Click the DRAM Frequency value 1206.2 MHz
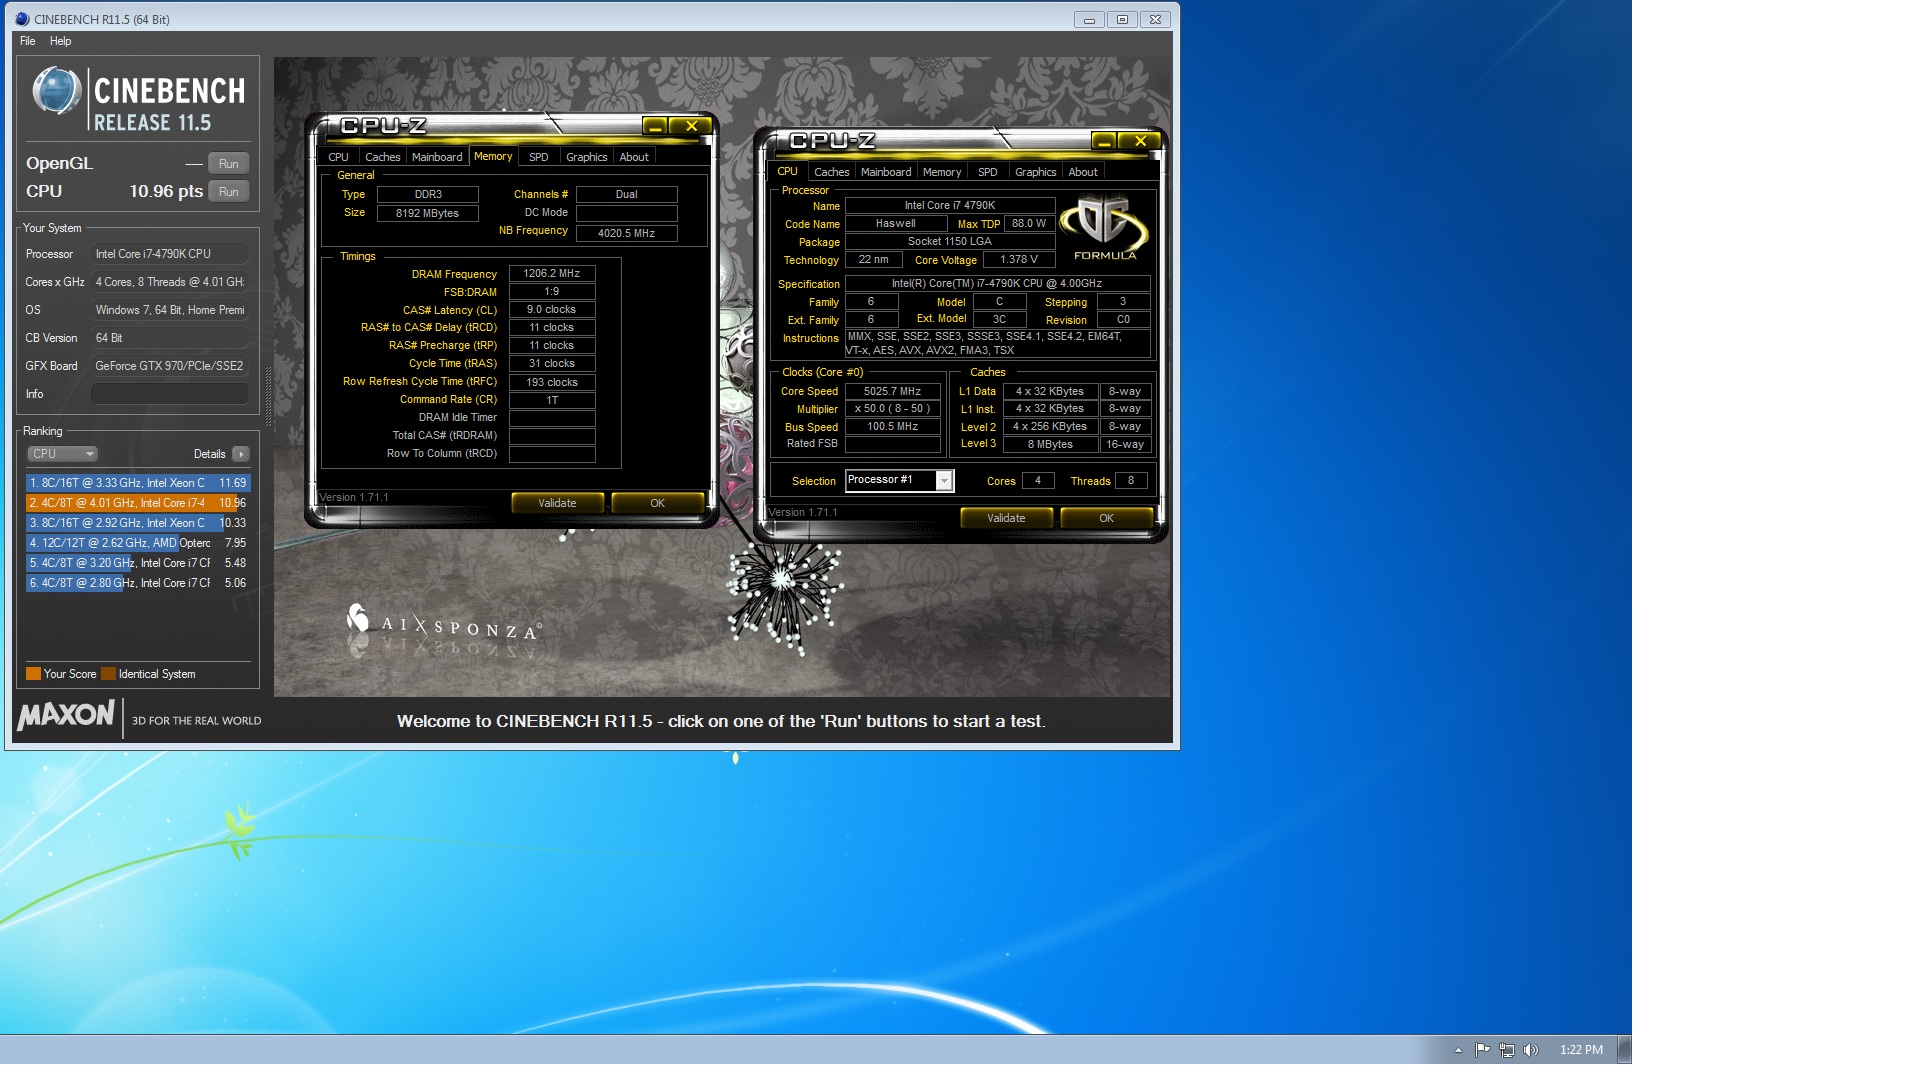The width and height of the screenshot is (1920, 1080). pos(551,273)
